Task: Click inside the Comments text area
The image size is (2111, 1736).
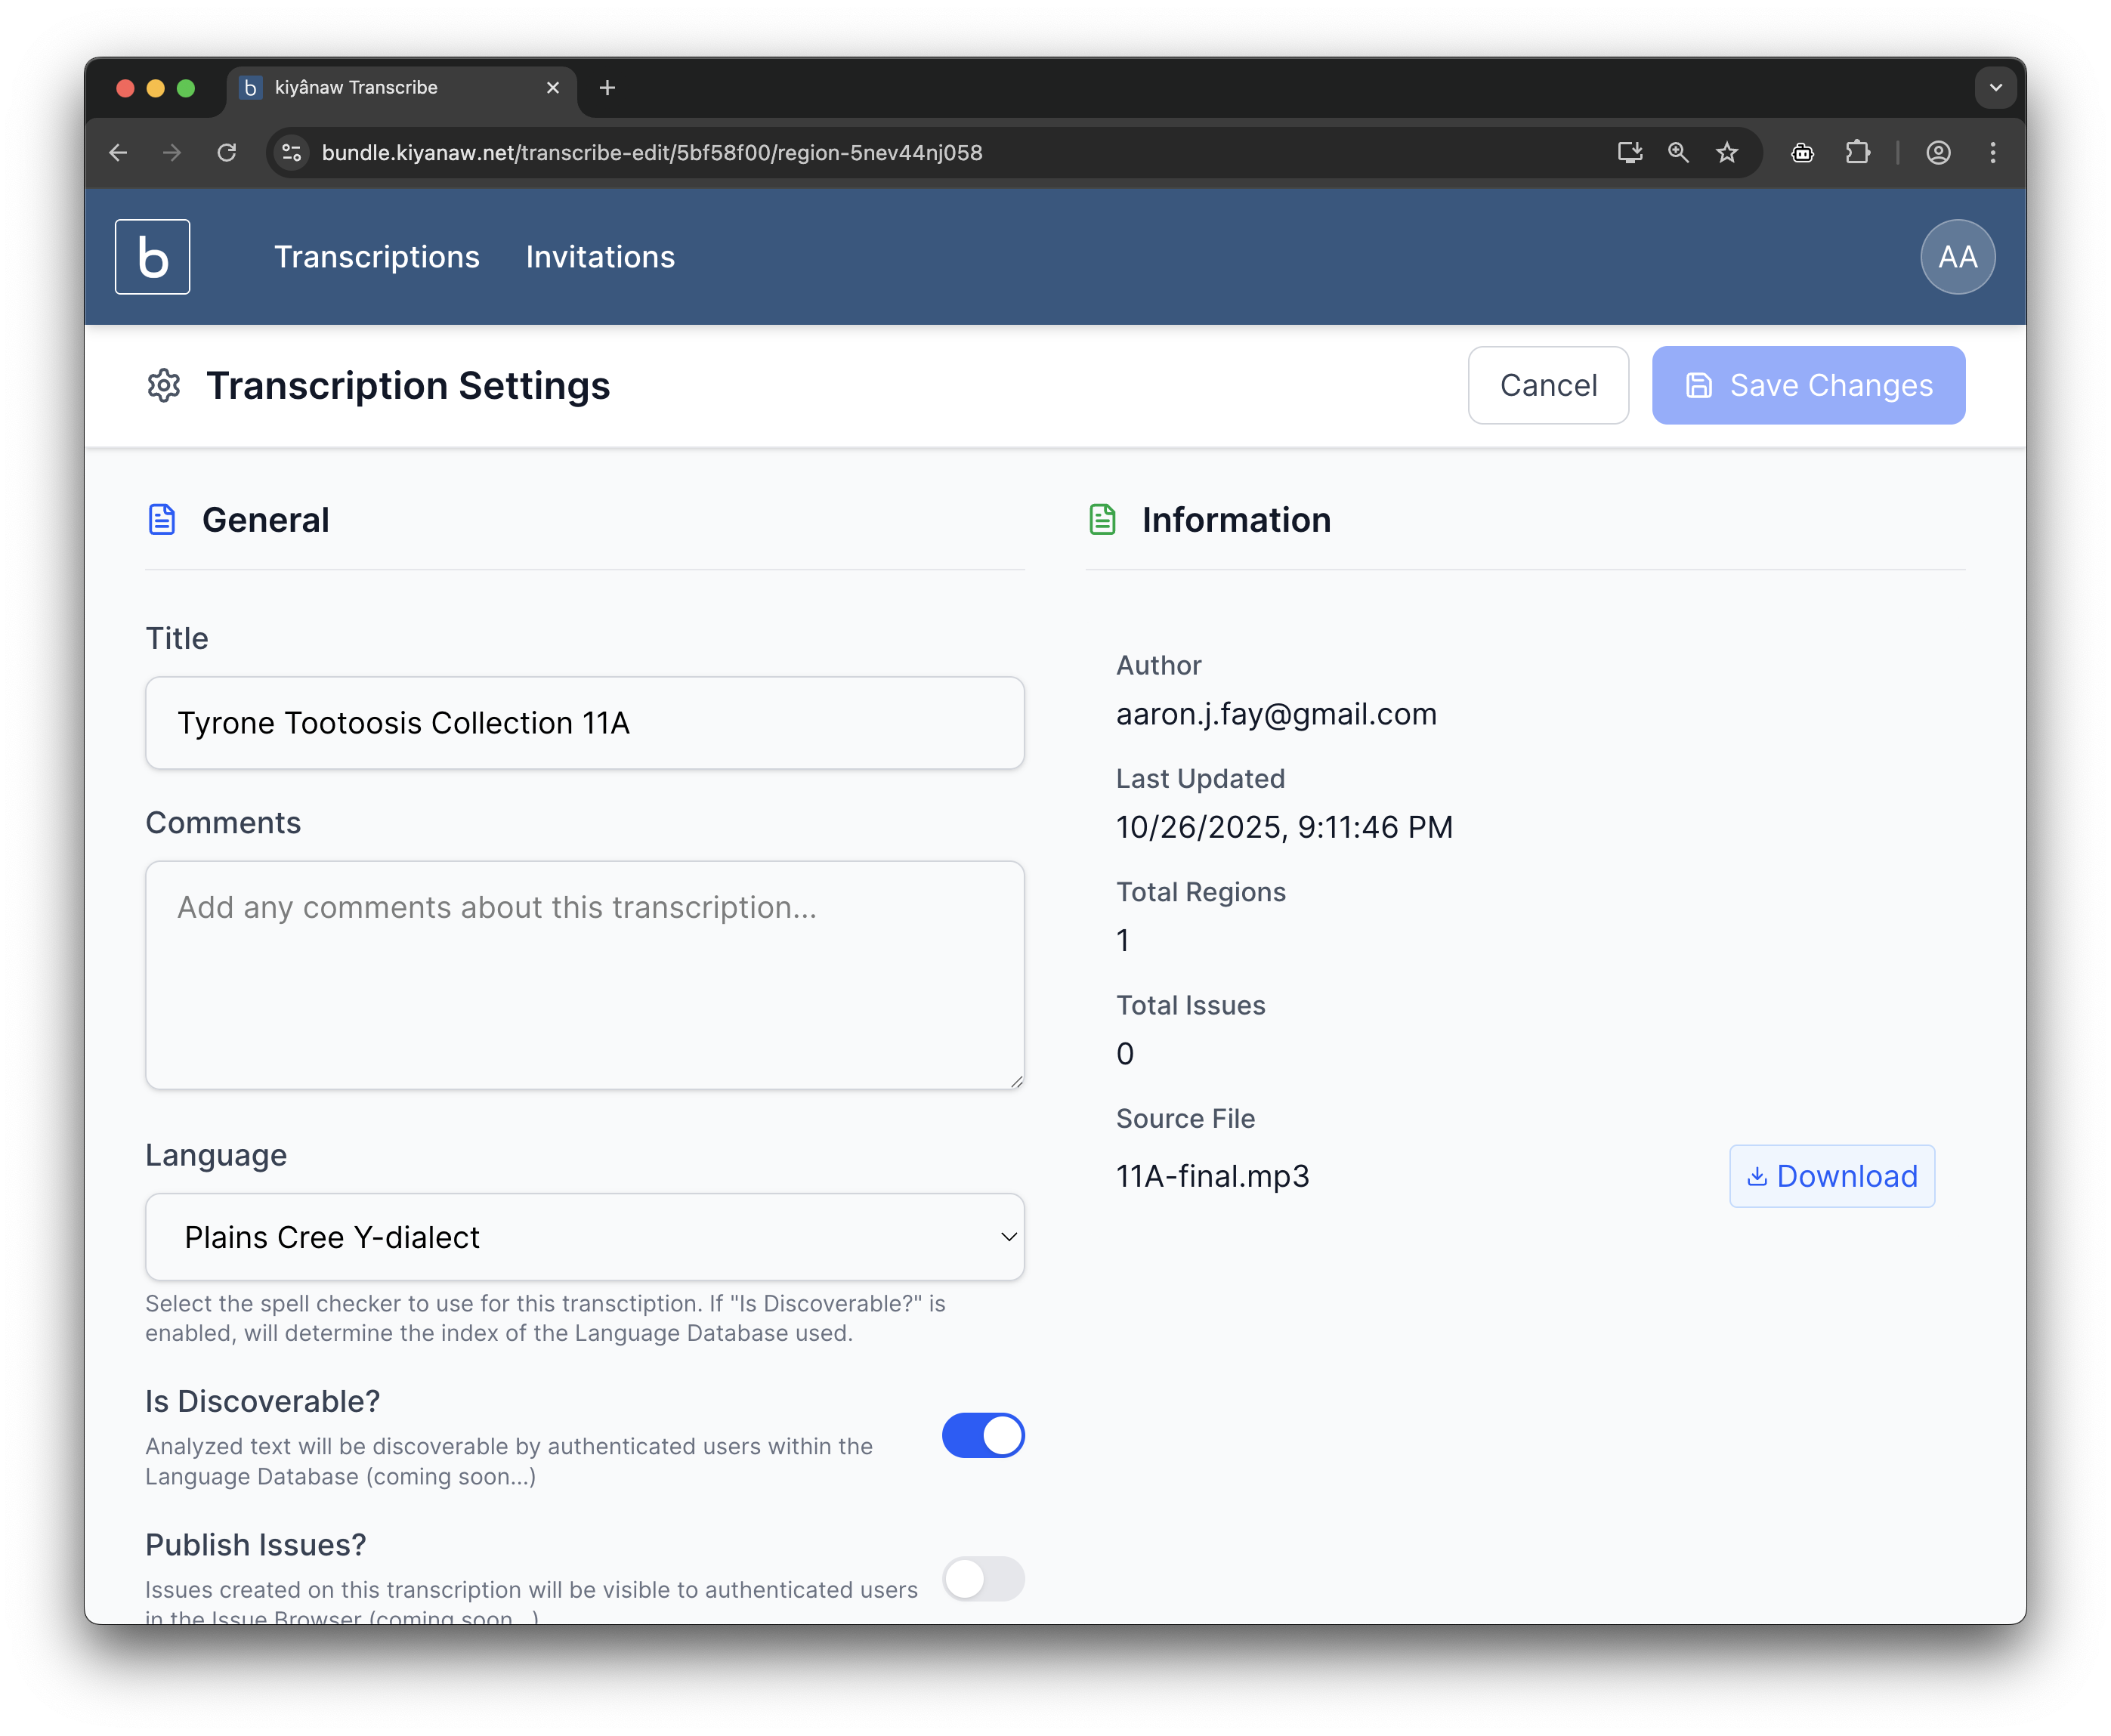Action: point(584,975)
